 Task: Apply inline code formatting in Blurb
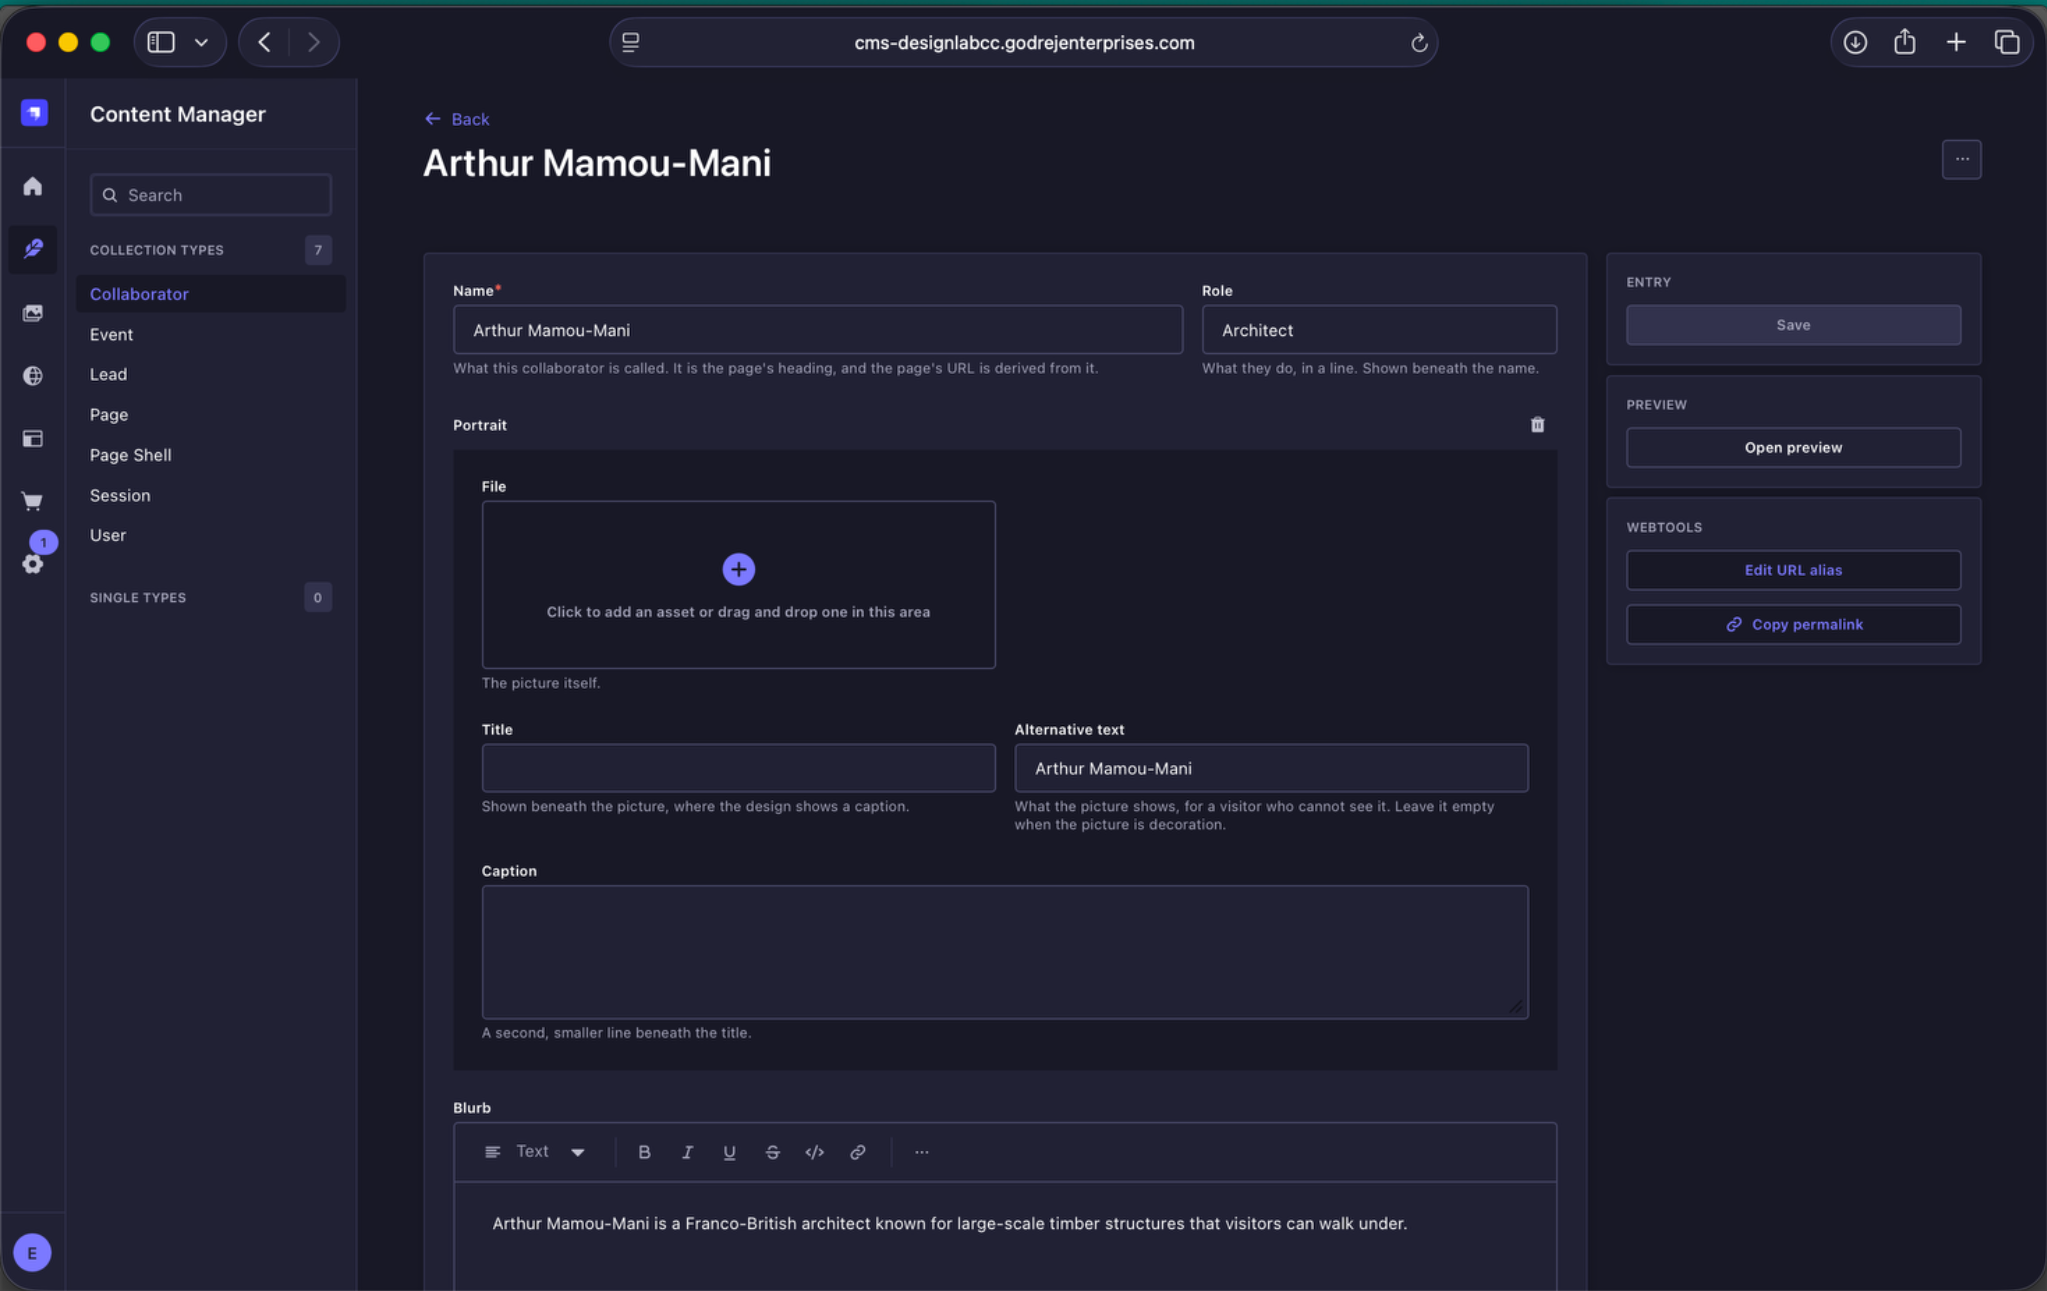pos(815,1152)
